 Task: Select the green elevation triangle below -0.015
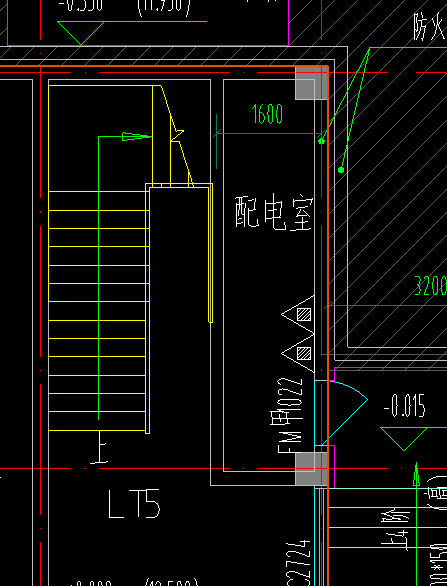[404, 439]
